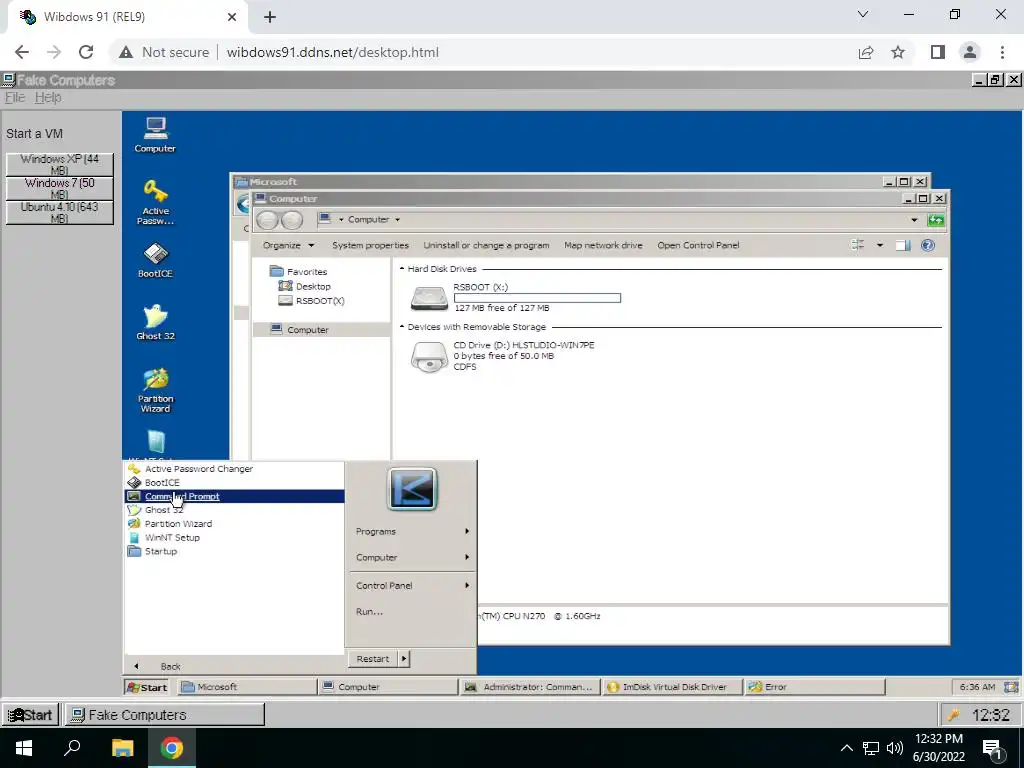
Task: Launch Ghost 32 desktop icon
Action: [x=155, y=322]
